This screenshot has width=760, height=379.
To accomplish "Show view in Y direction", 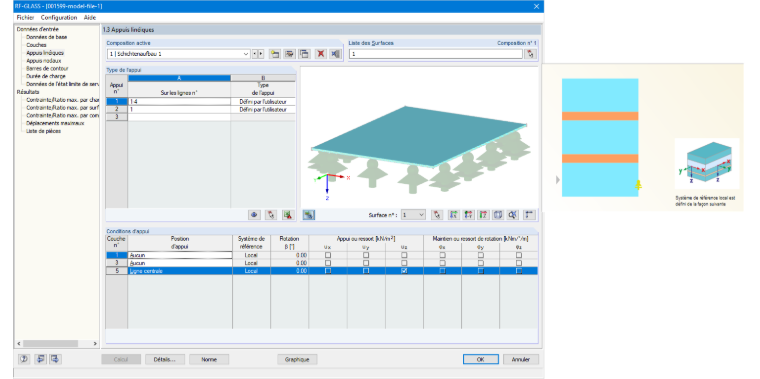I will tap(468, 215).
